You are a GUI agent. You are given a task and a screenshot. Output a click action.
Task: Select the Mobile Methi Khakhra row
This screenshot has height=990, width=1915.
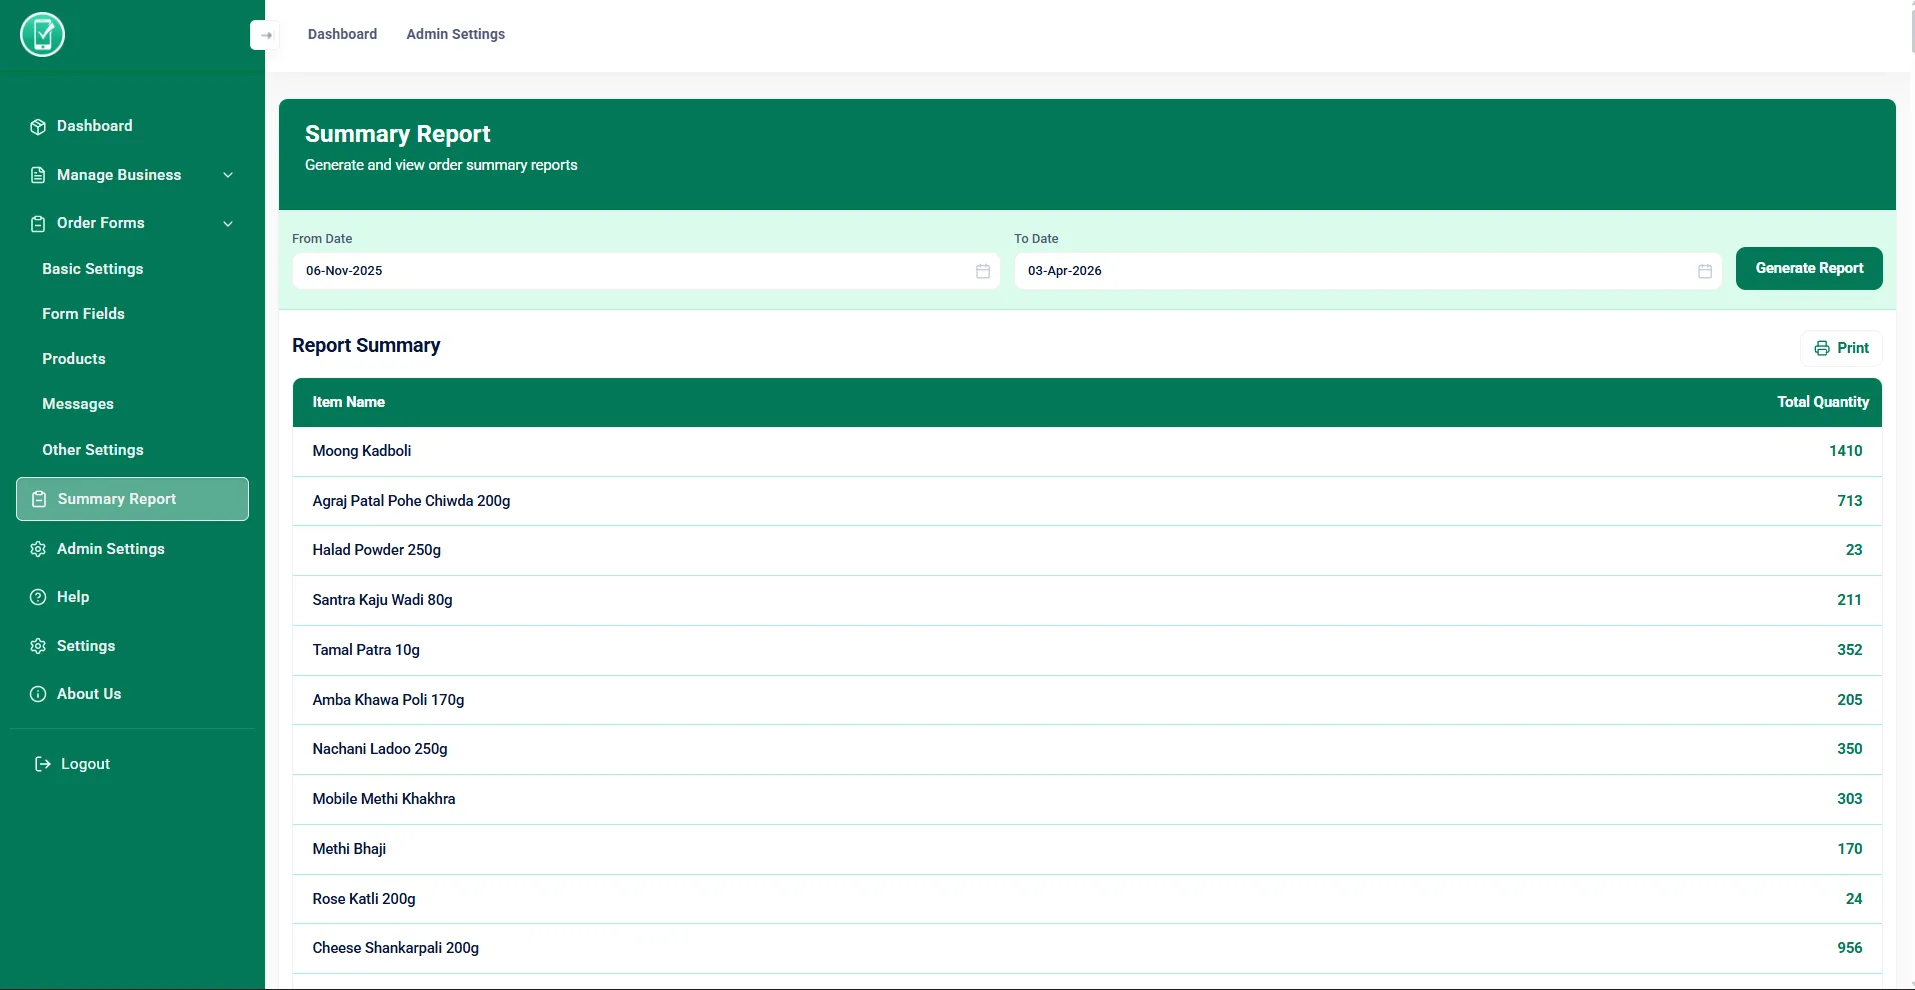(1087, 799)
